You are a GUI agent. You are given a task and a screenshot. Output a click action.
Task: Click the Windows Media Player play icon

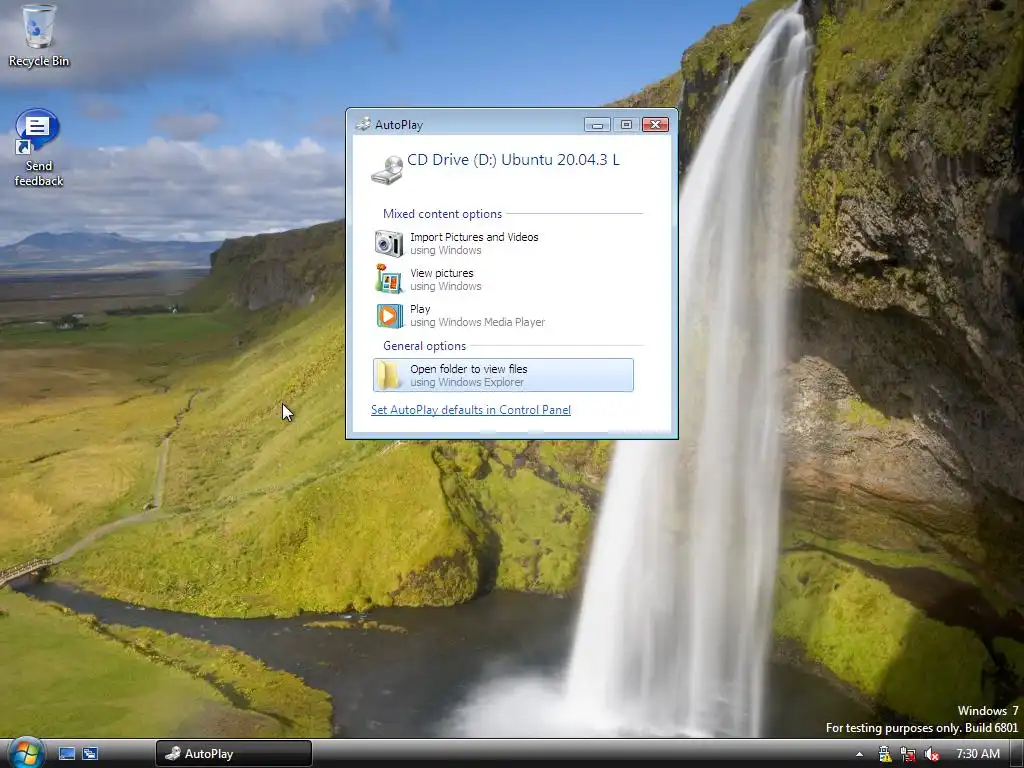(389, 315)
